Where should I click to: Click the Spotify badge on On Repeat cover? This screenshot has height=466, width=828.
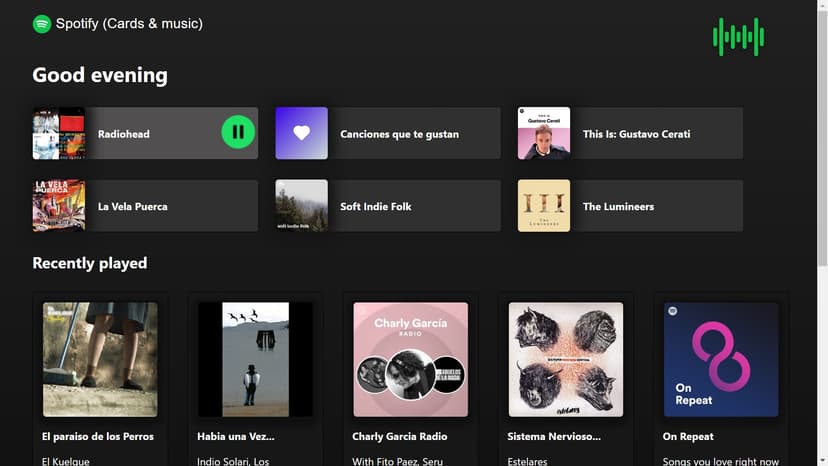pos(673,311)
